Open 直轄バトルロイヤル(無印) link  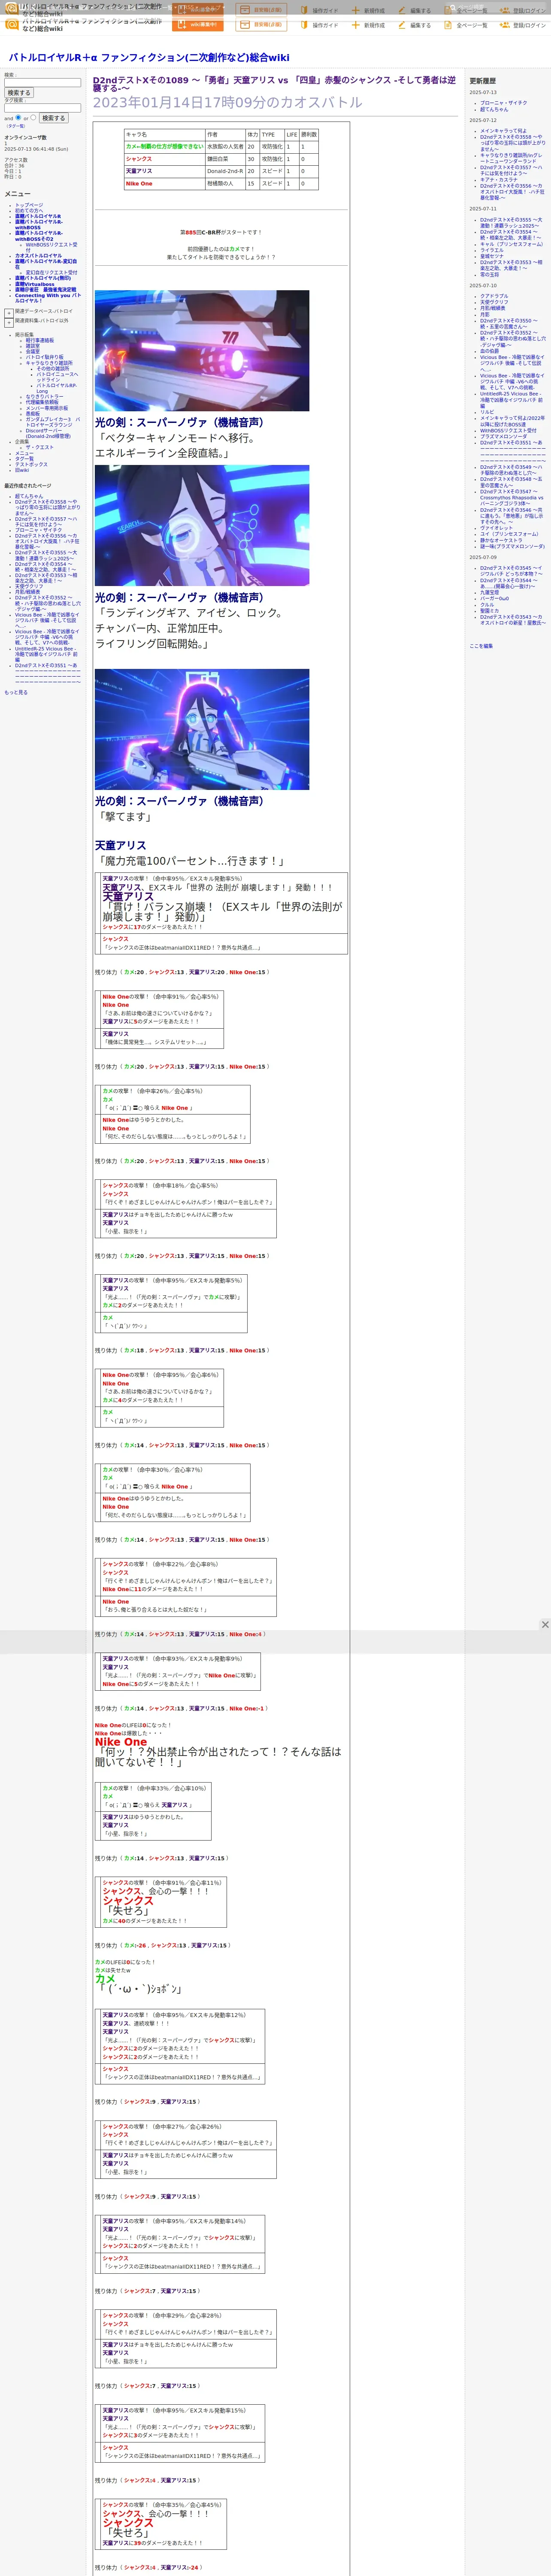click(x=43, y=278)
